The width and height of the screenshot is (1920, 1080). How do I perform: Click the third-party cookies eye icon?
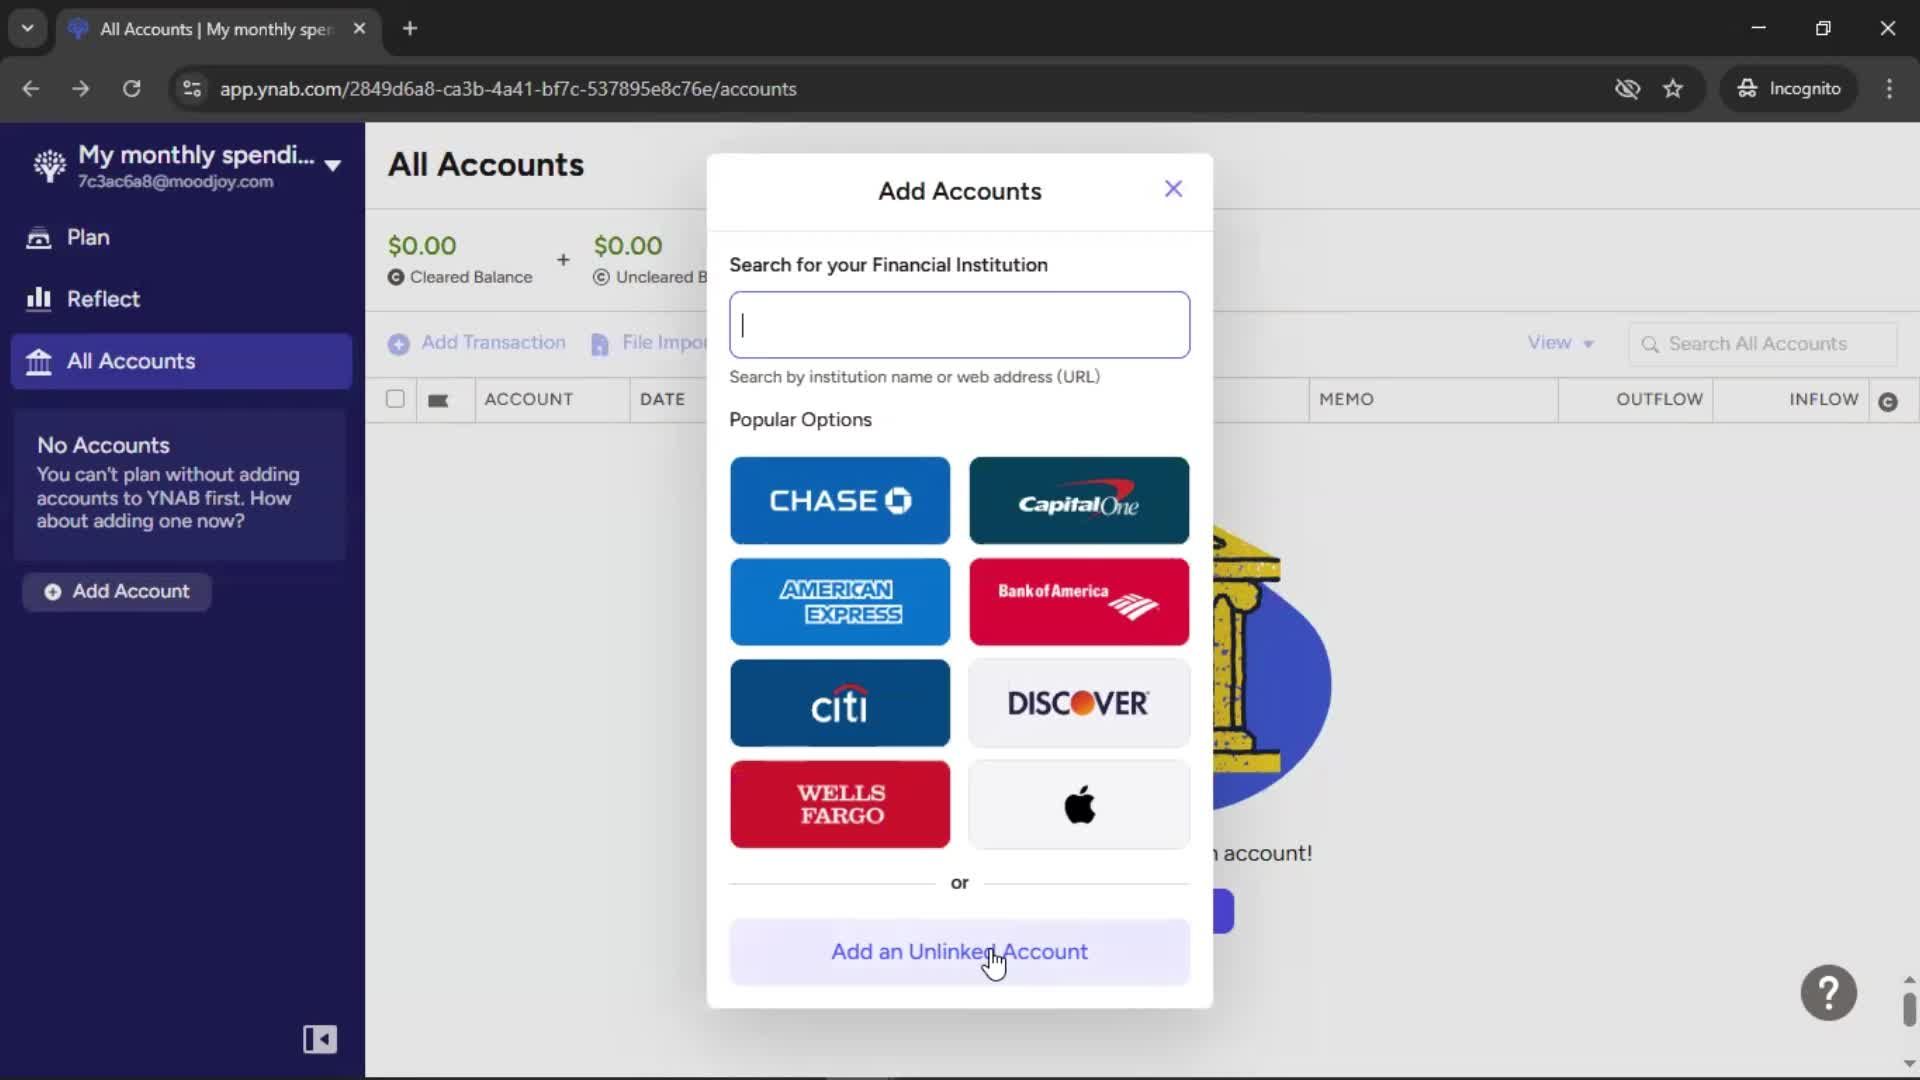1627,89
